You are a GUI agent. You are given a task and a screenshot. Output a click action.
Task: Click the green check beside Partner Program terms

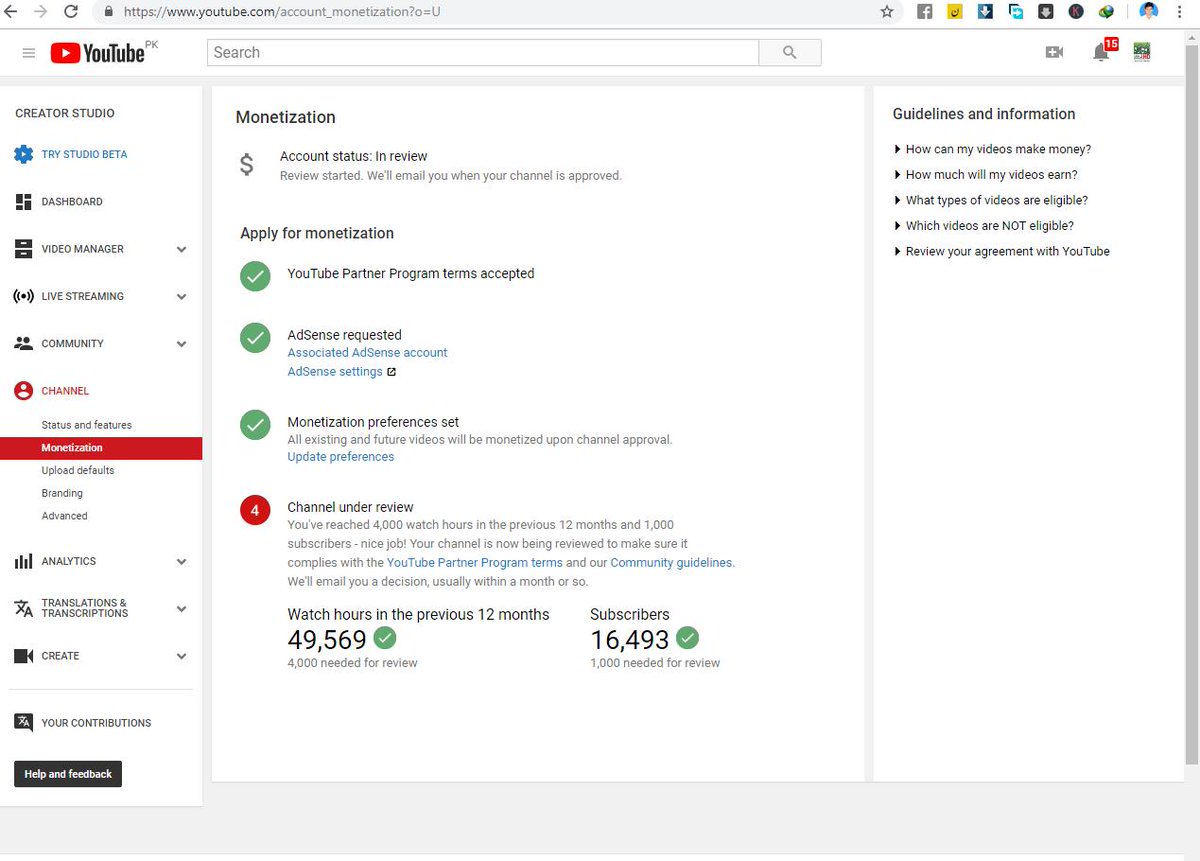255,276
